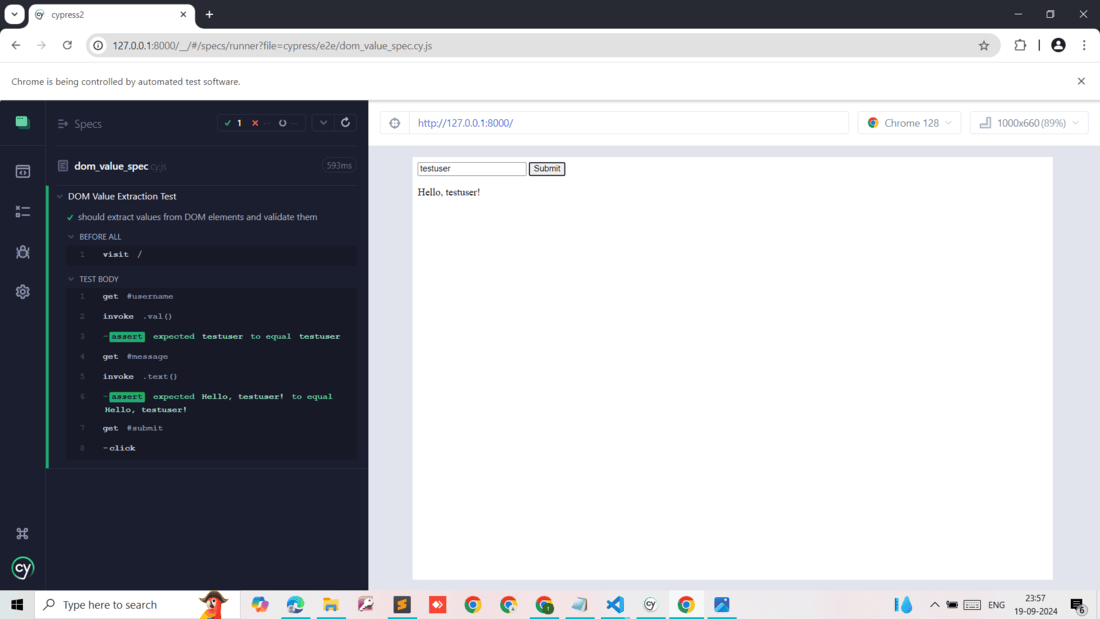The image size is (1100, 619).
Task: Select the 'invoke .text()' command entry
Action: point(211,377)
